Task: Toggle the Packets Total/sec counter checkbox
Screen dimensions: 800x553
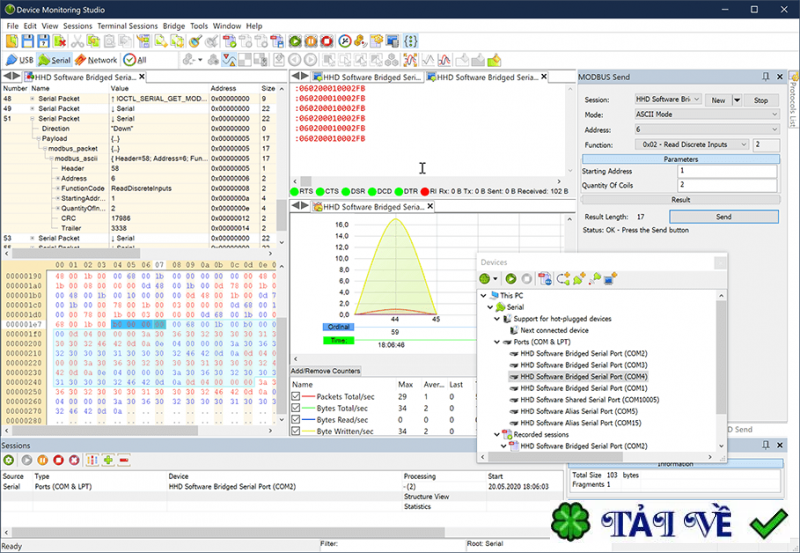Action: tap(296, 397)
